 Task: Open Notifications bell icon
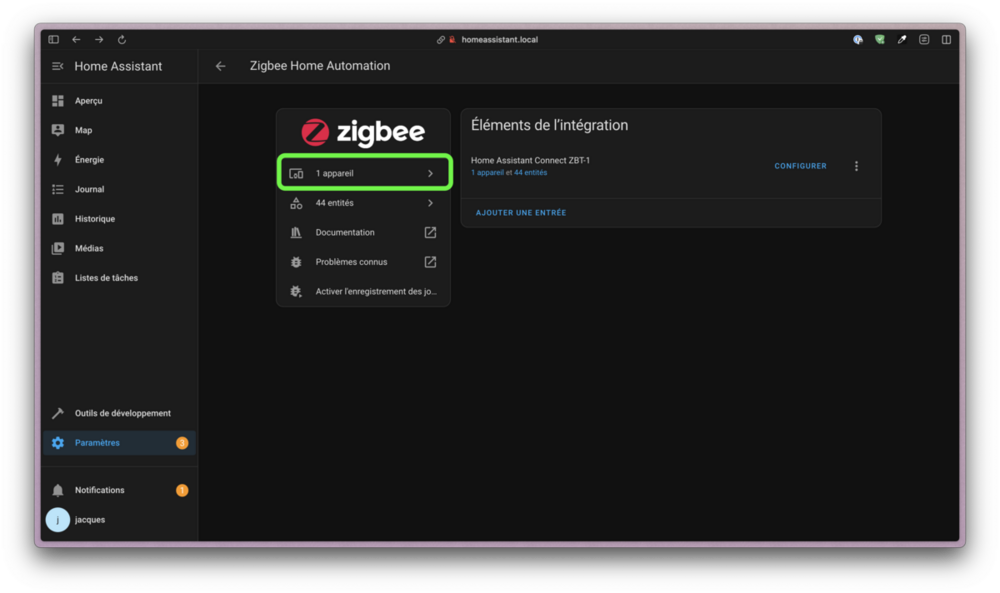tap(58, 490)
